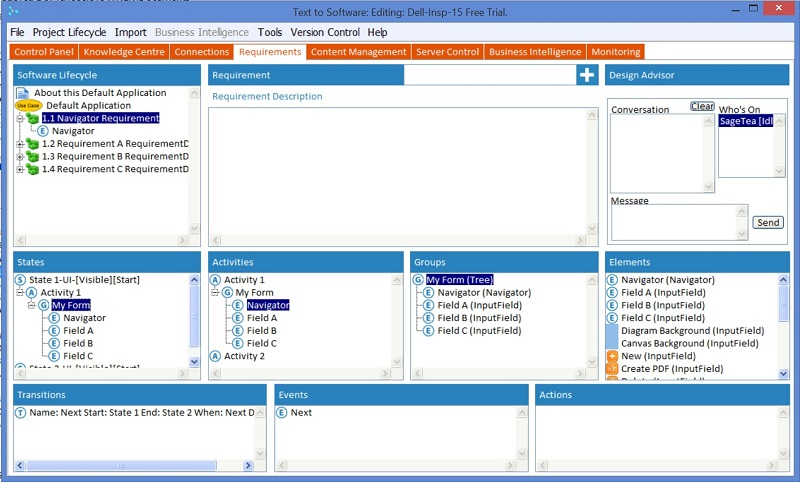
Task: Click down arrow of States panel scrollbar
Action: click(x=194, y=362)
